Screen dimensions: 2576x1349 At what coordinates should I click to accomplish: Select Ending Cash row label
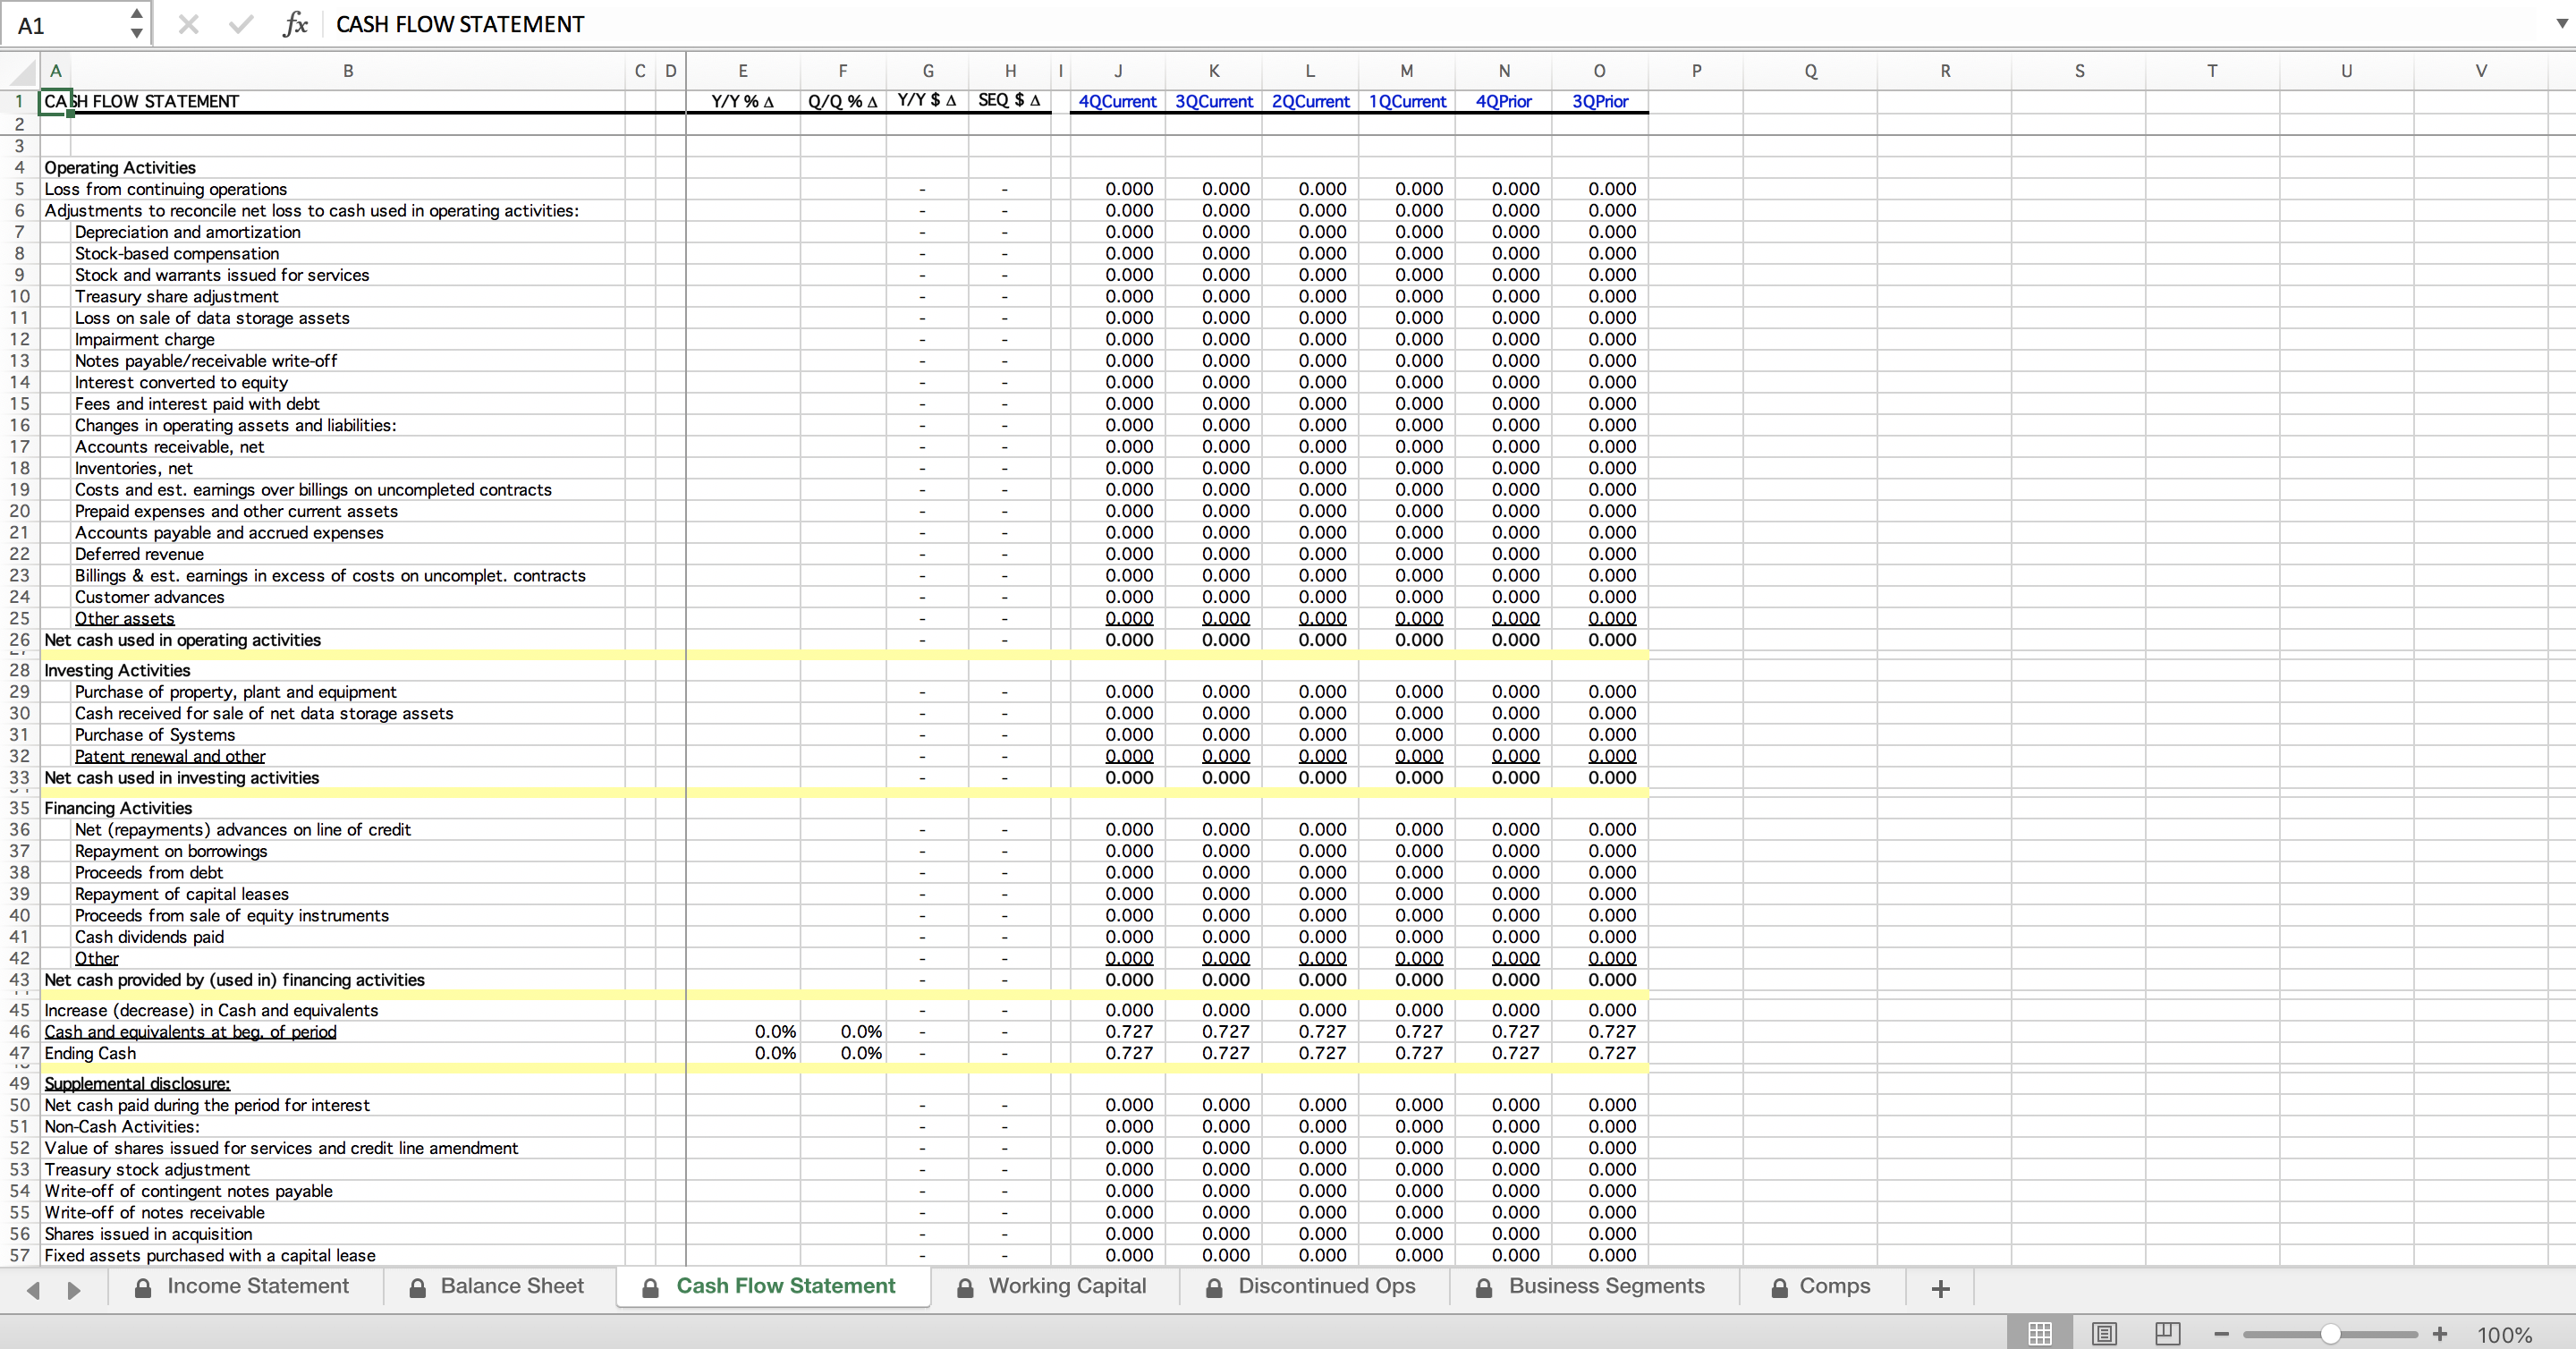click(90, 1053)
